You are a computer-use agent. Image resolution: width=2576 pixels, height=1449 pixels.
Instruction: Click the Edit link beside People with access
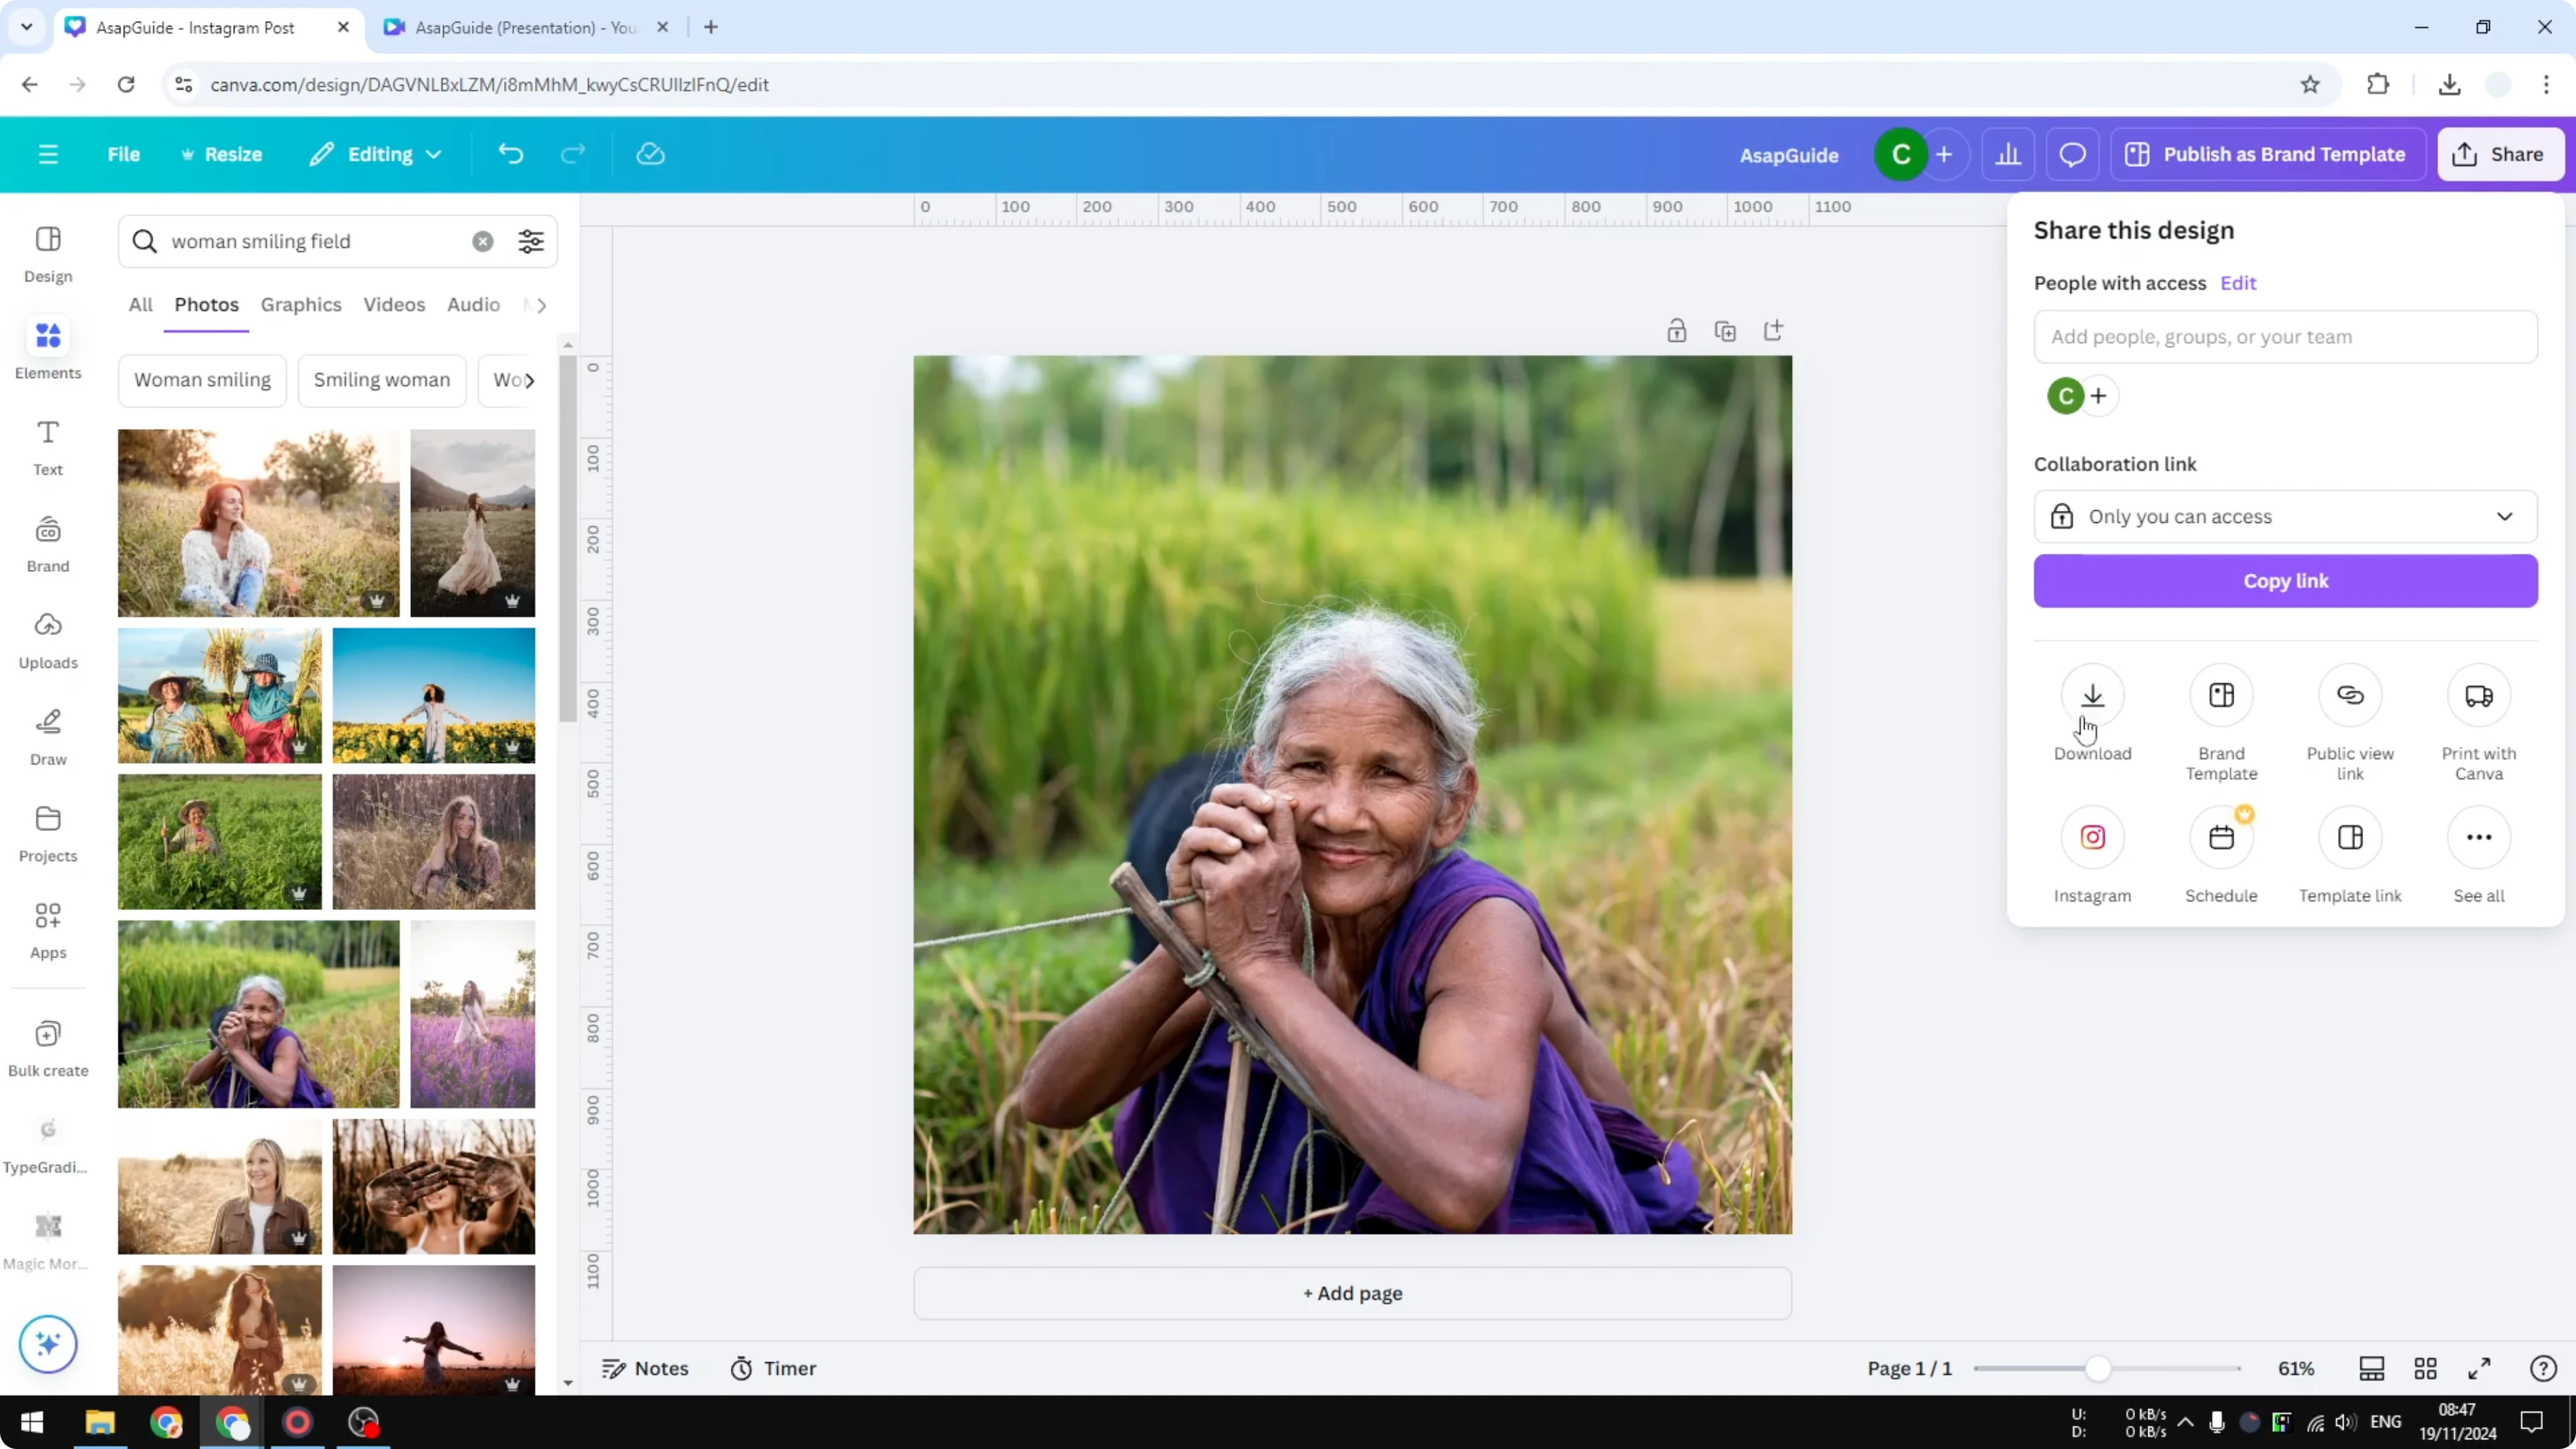coord(2238,283)
